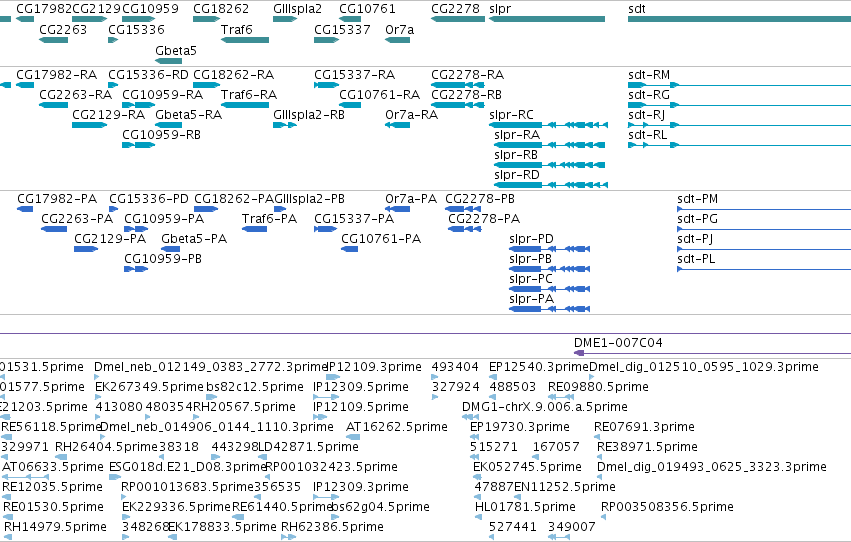The height and width of the screenshot is (542, 851).
Task: Click the CG10761 gene label
Action: pos(367,9)
